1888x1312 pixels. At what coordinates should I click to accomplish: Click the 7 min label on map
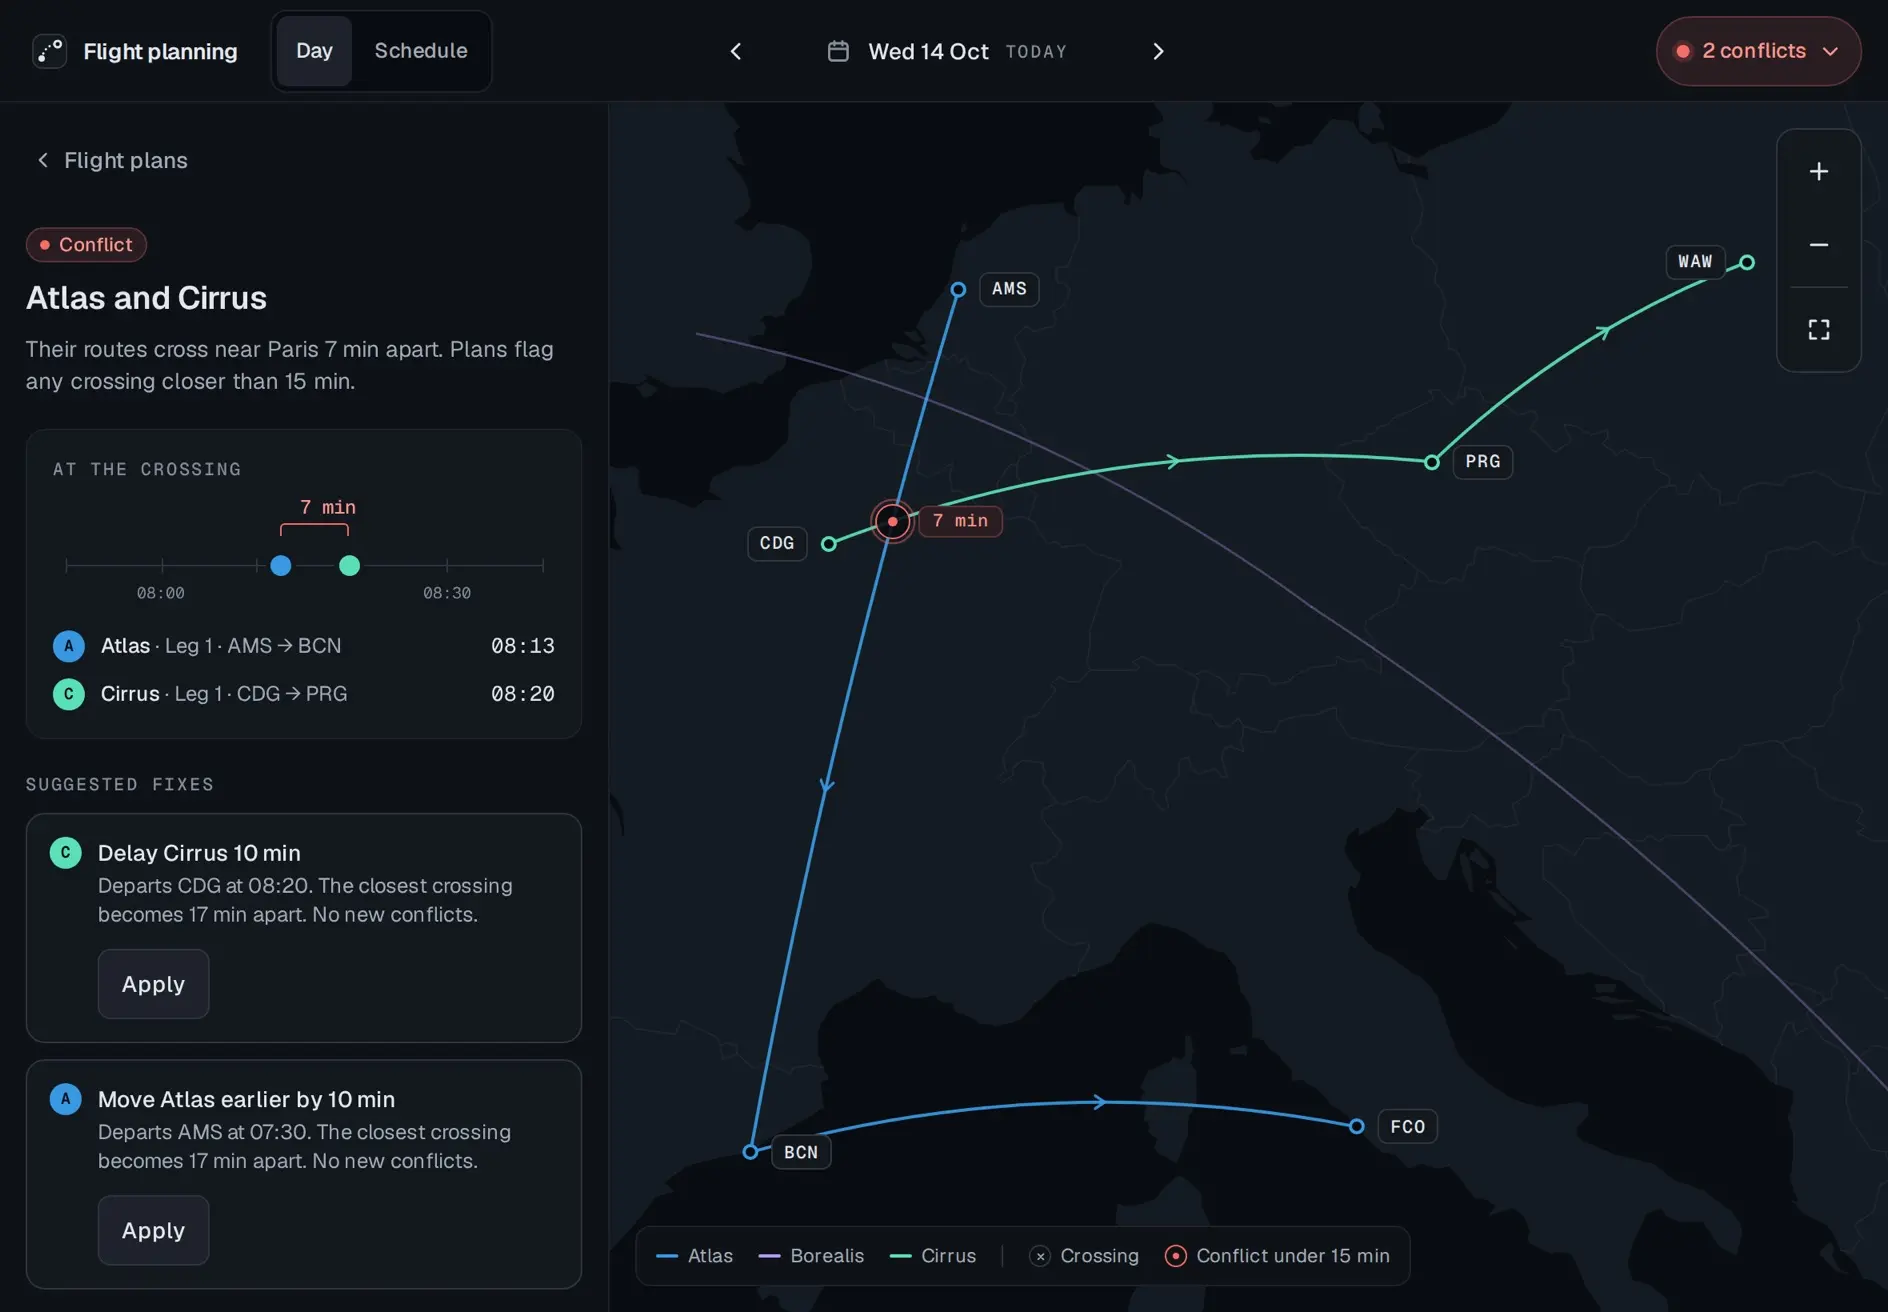960,521
